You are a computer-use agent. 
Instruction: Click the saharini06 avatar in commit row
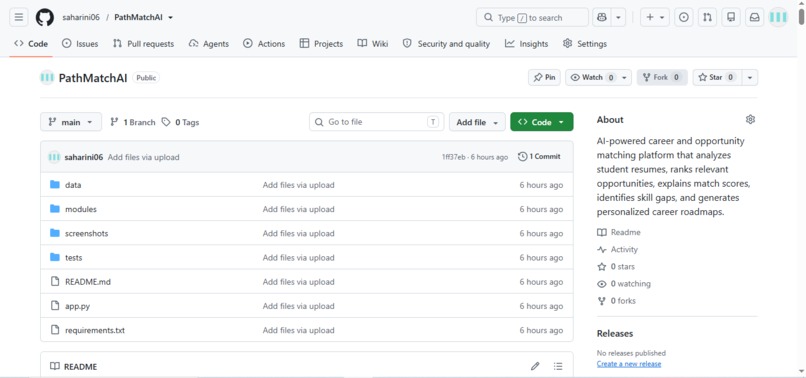(x=54, y=157)
